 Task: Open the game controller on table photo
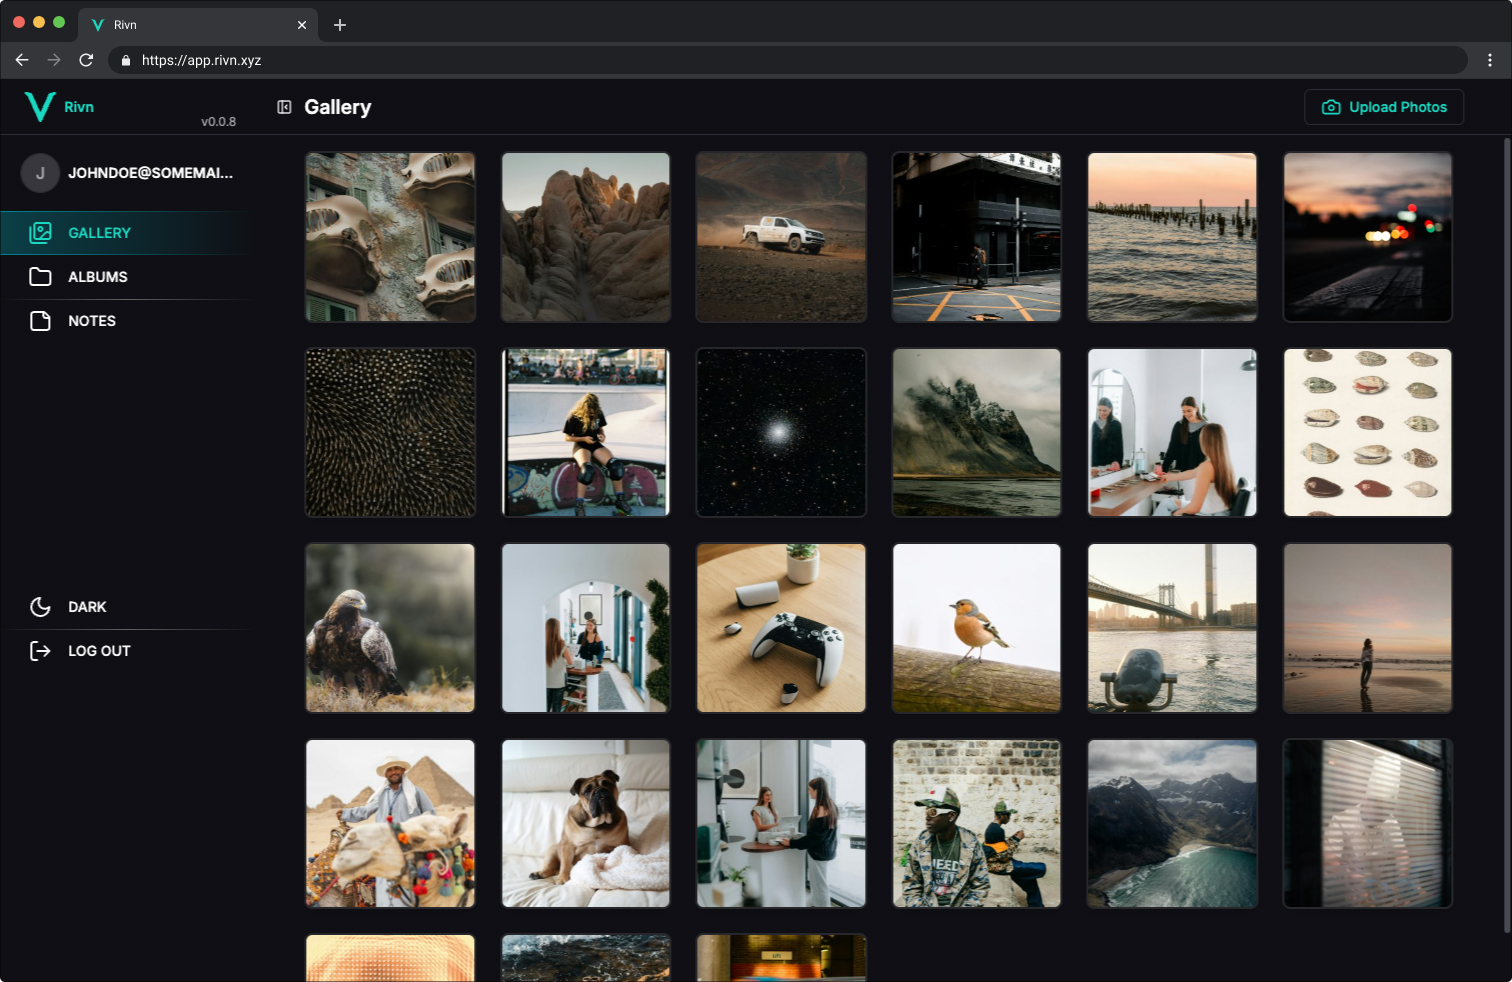(x=781, y=628)
